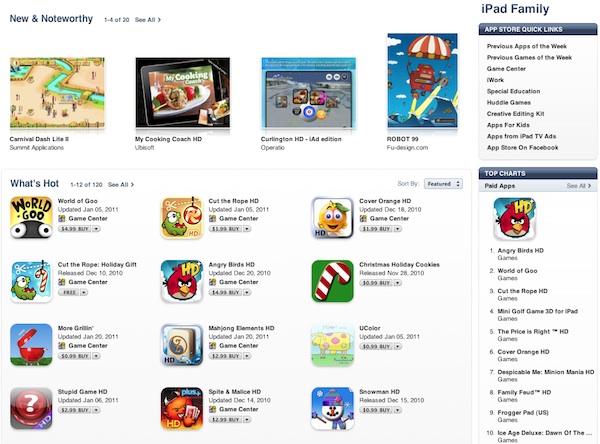Expand arrow next to World of Goo's $4.99 Buy
The height and width of the screenshot is (444, 600).
(96, 229)
